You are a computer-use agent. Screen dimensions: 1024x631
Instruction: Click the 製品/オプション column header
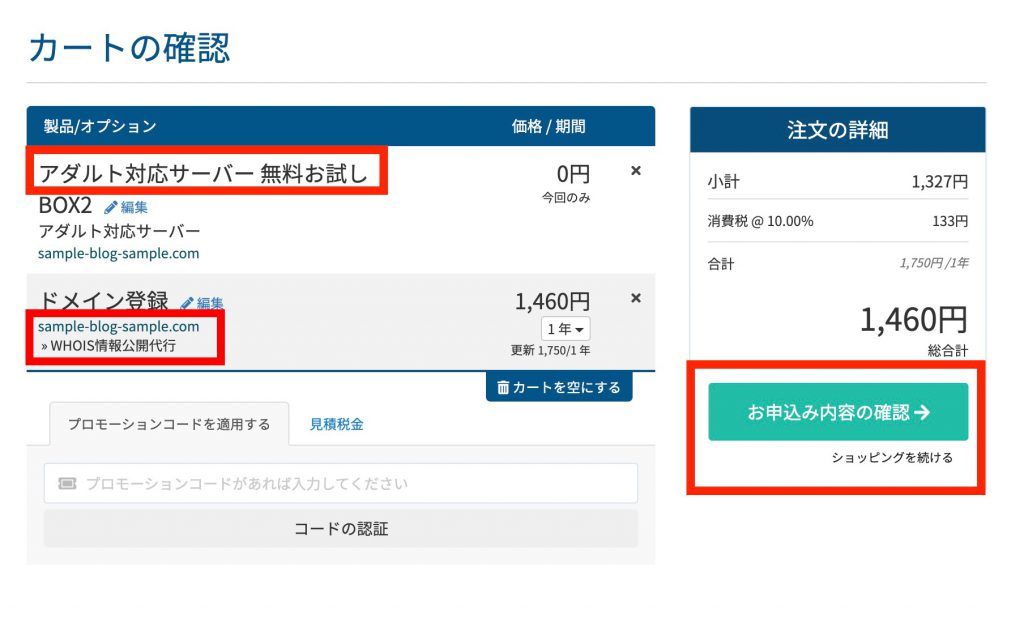coord(100,126)
